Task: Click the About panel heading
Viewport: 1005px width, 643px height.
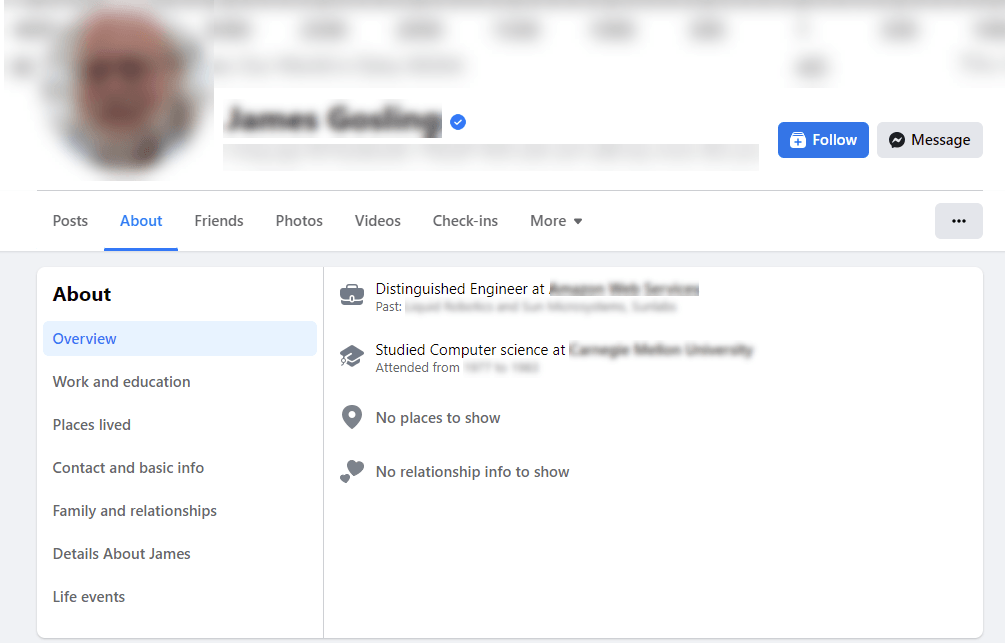Action: pyautogui.click(x=82, y=294)
